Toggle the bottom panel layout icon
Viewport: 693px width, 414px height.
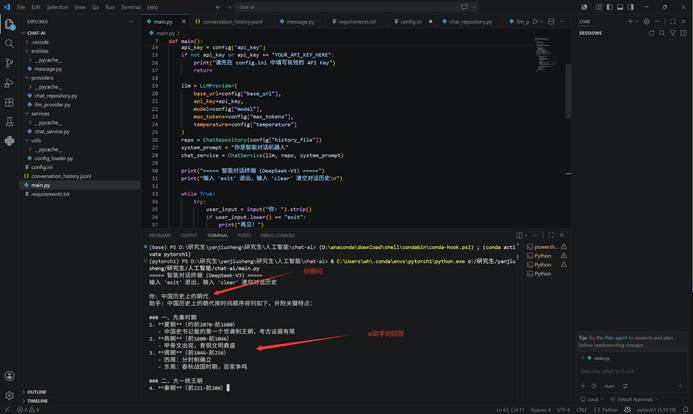[x=620, y=7]
